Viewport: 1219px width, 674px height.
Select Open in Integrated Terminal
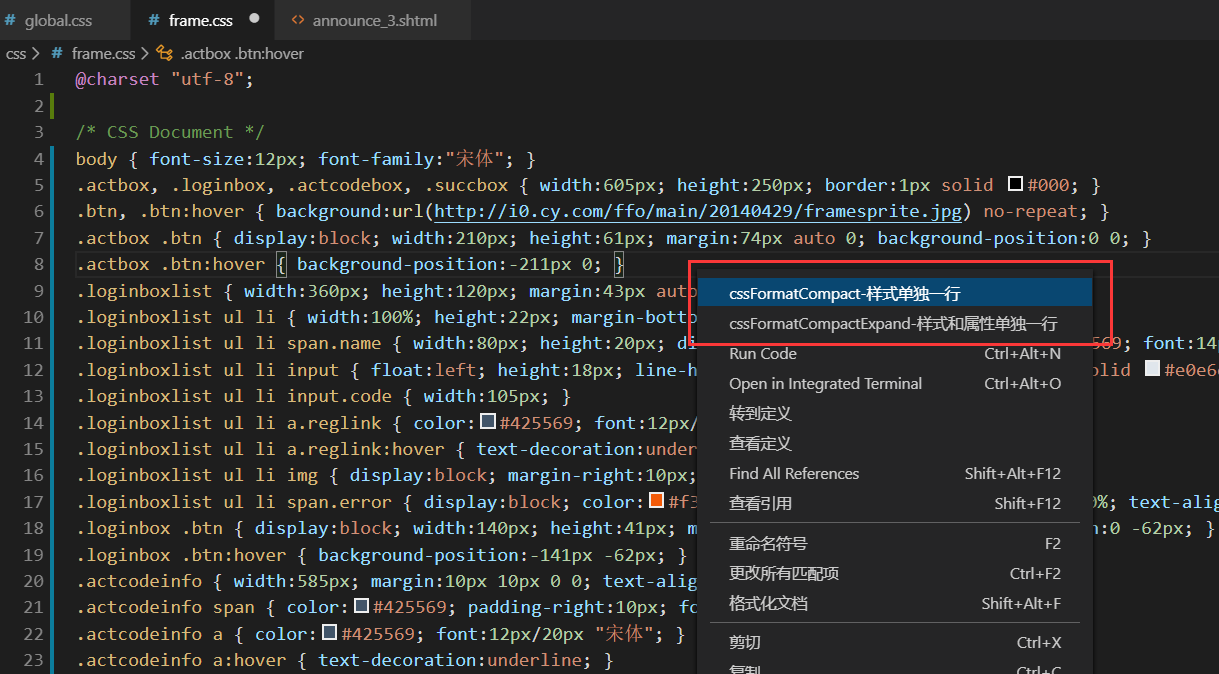pos(895,383)
